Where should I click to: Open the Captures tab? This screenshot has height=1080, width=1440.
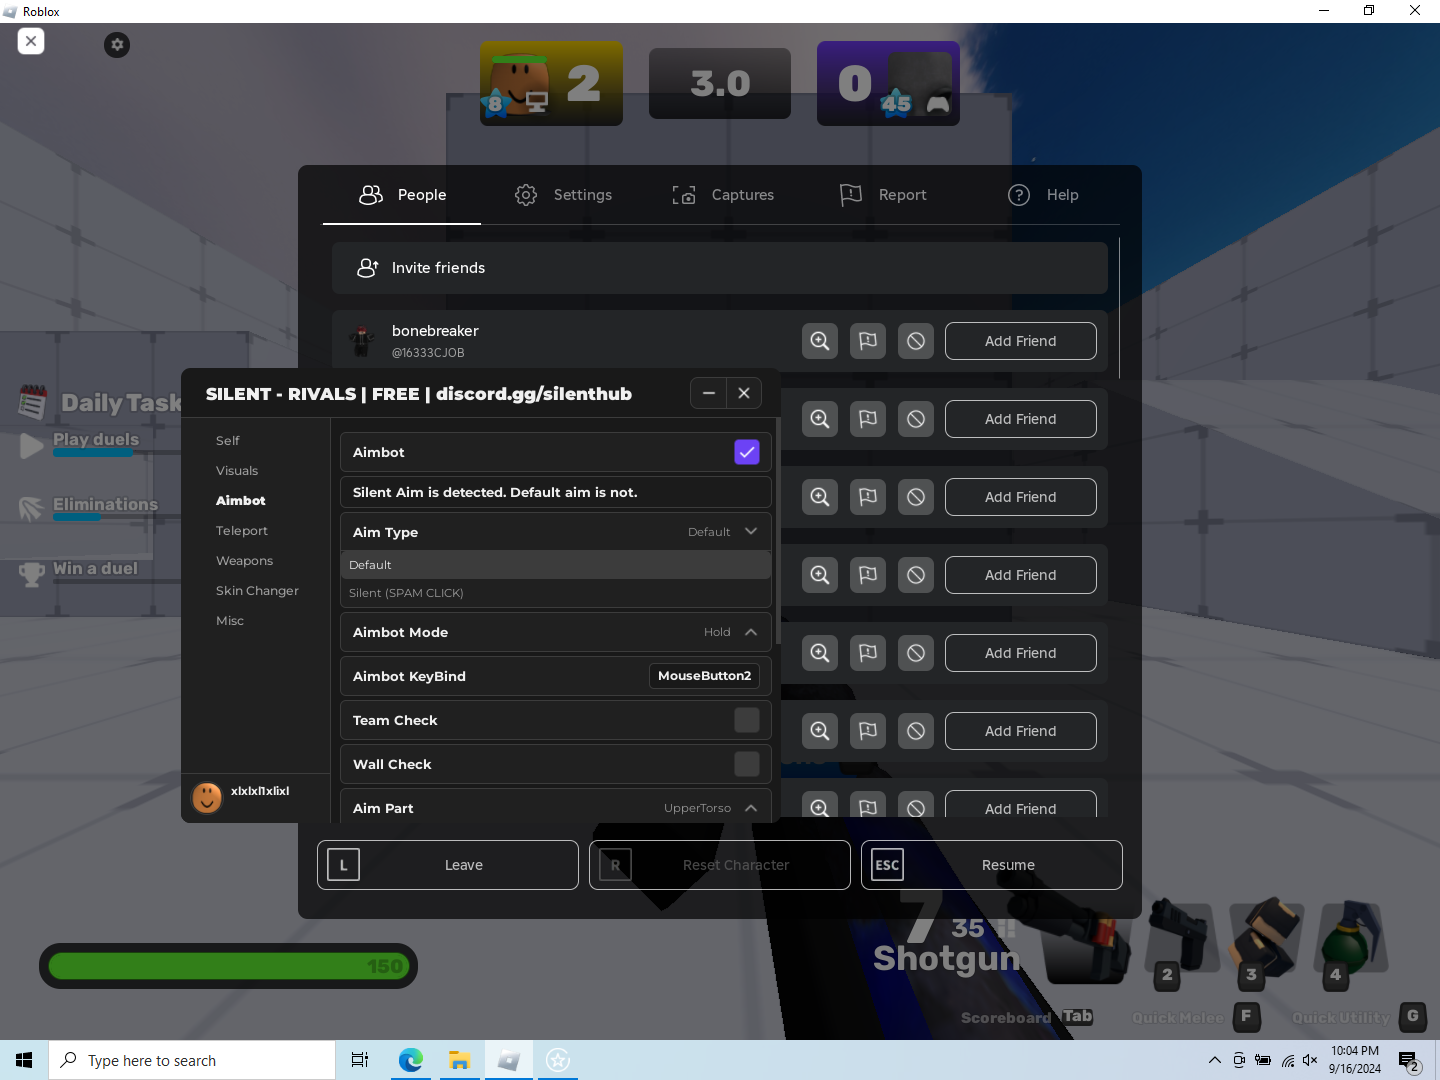point(723,195)
